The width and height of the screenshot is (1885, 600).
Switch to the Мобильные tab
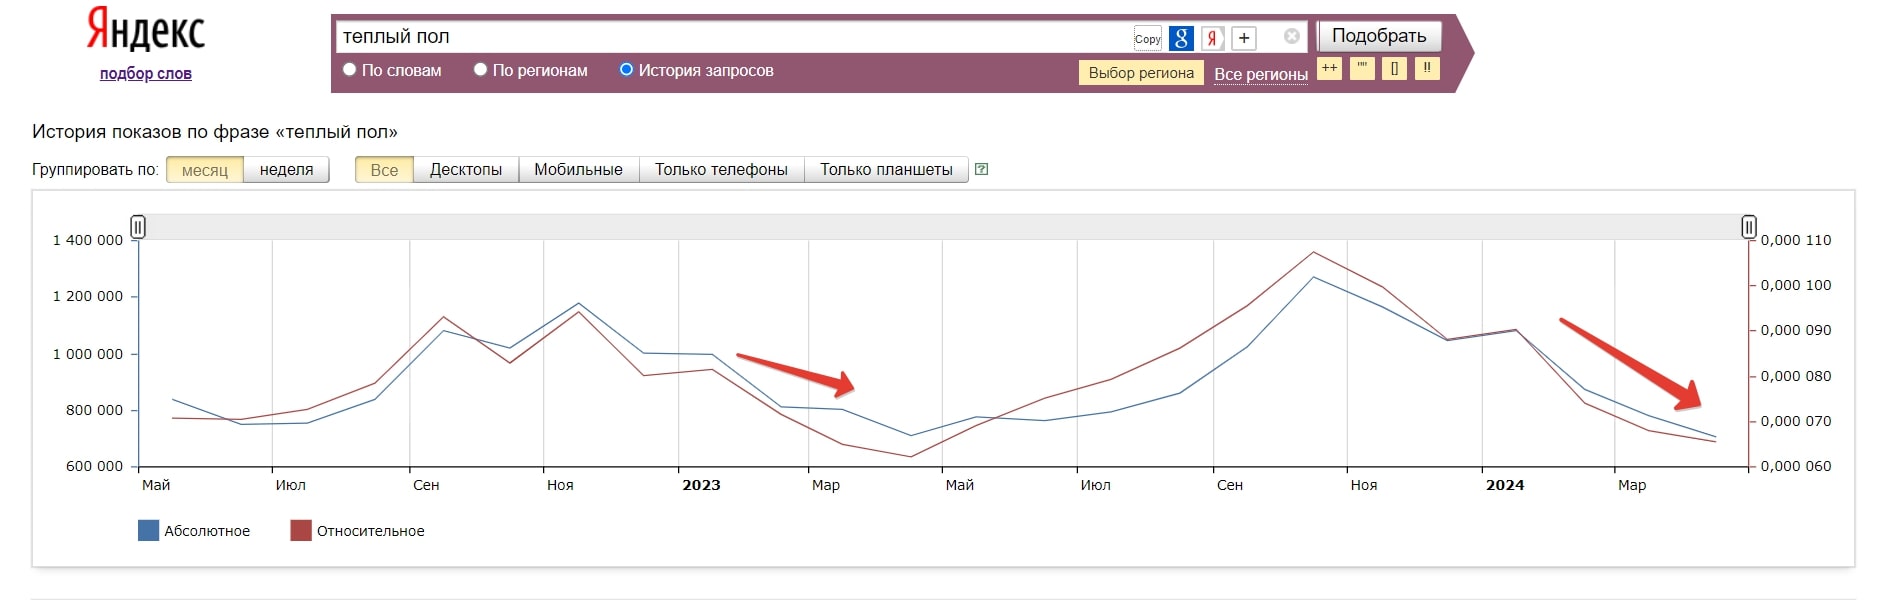(x=578, y=170)
